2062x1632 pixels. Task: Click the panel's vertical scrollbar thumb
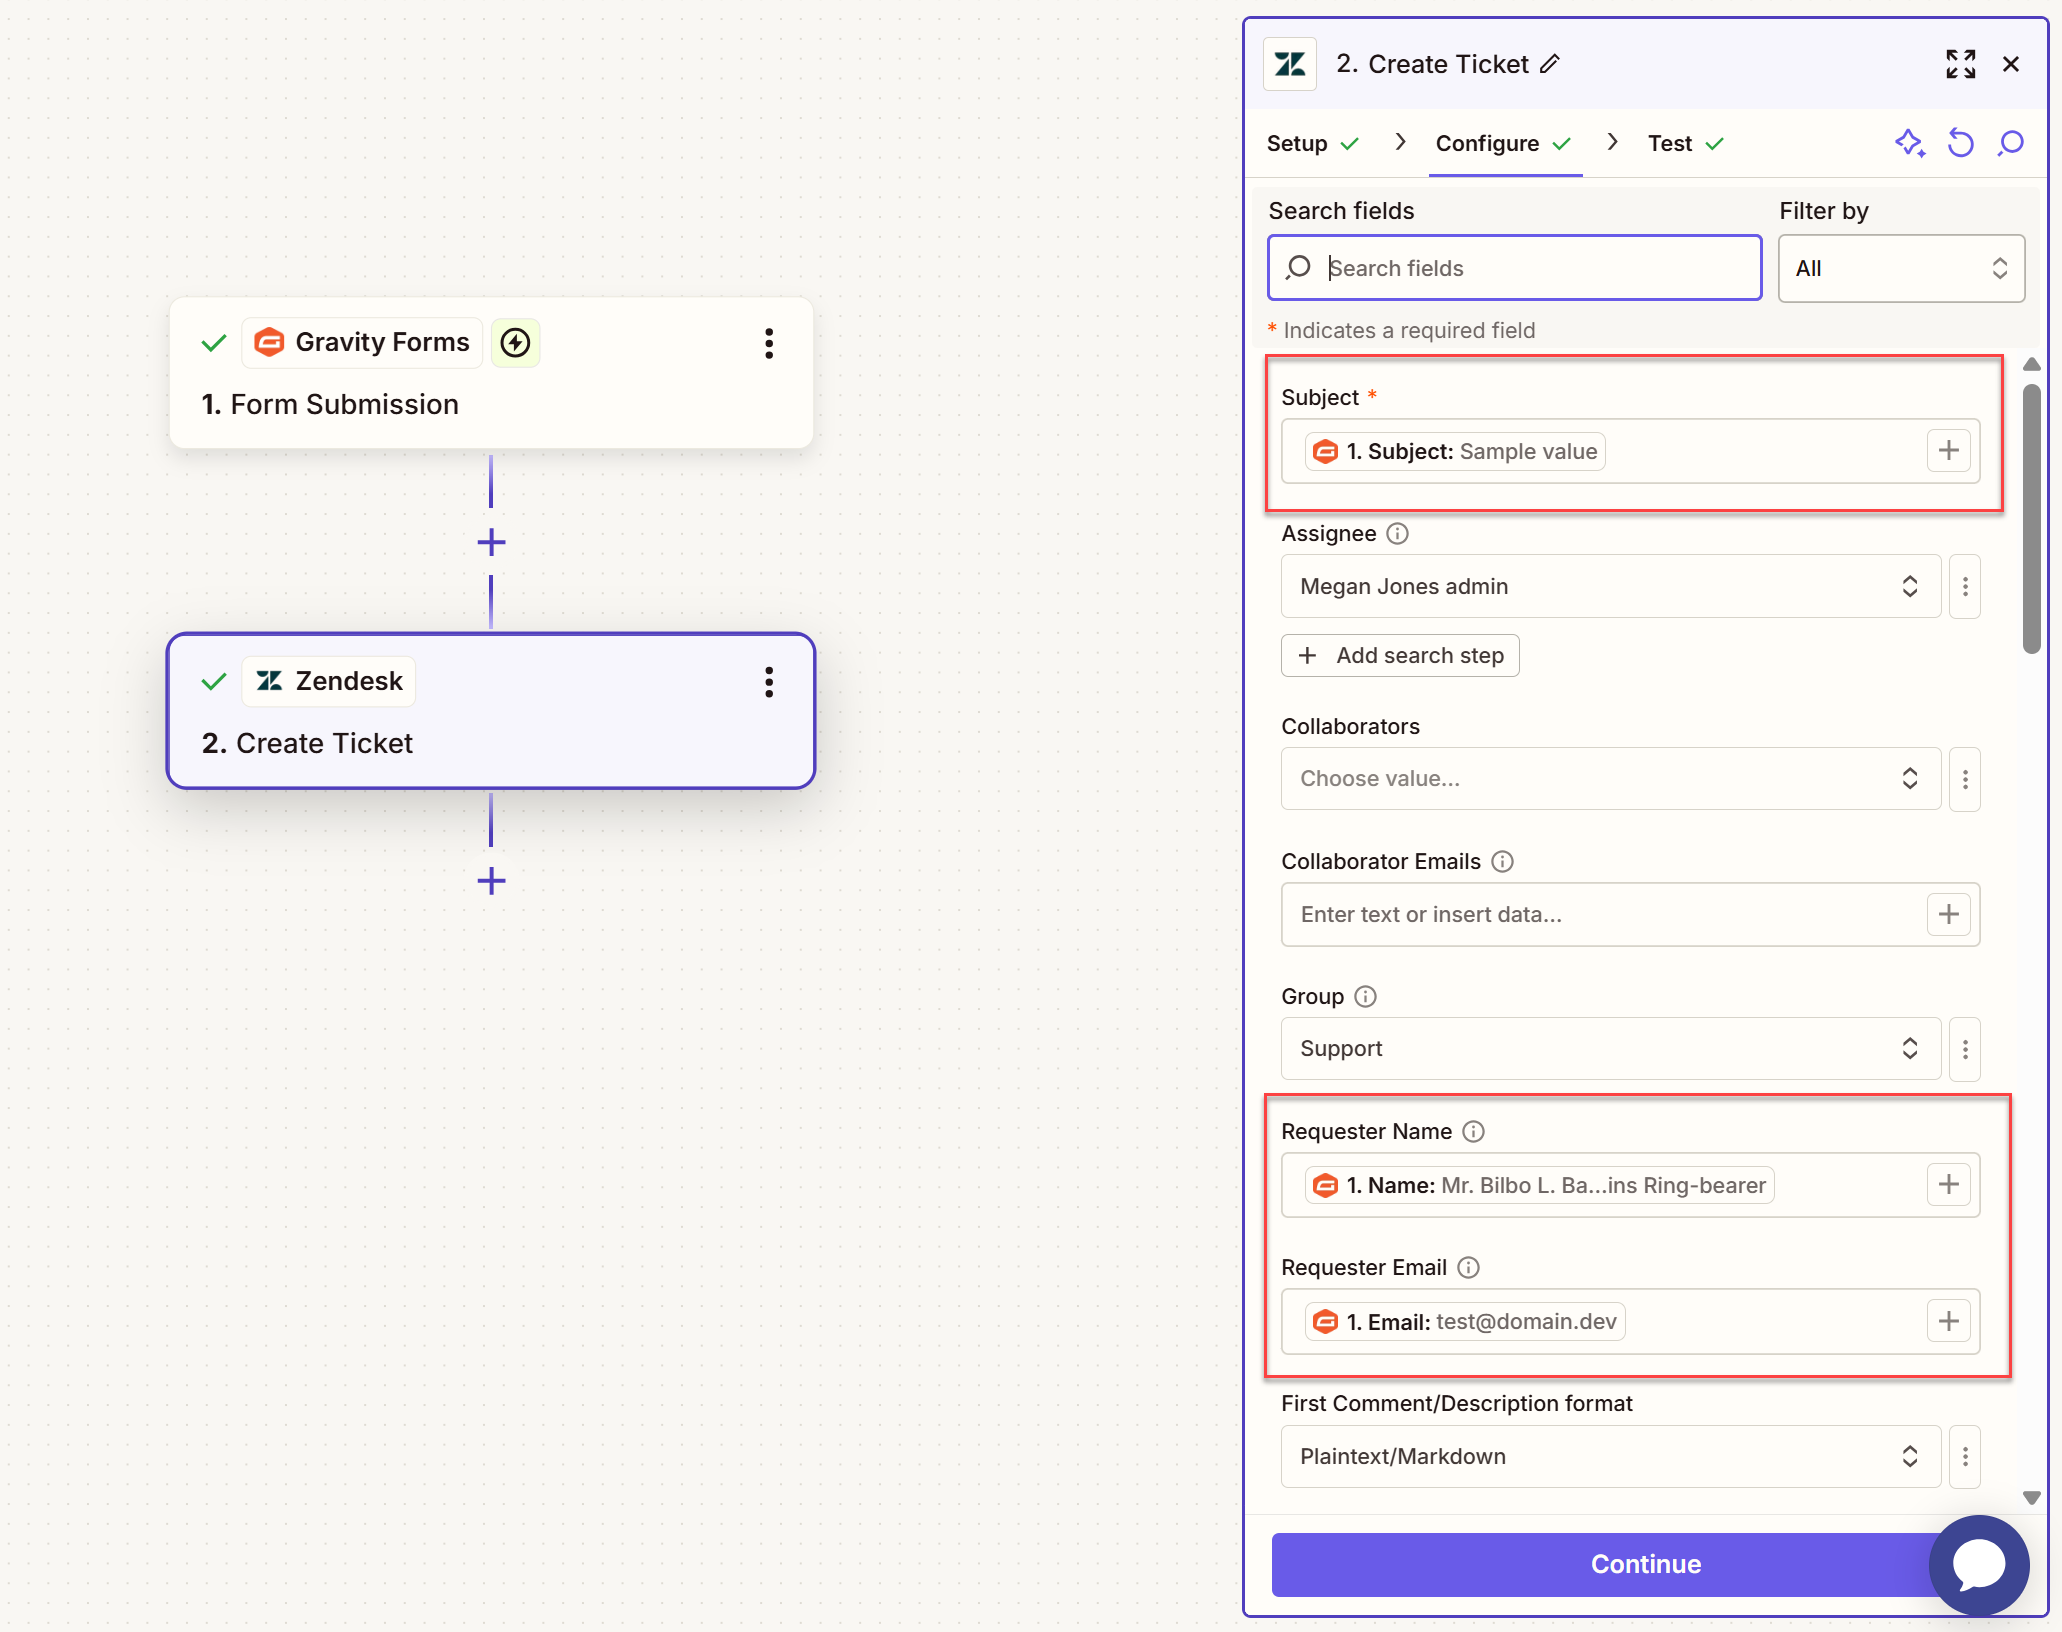(2031, 520)
